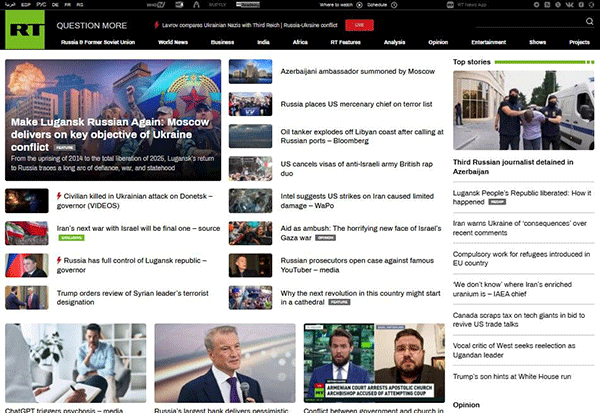Click the search magnifier icon
Viewport: 600px width, 413px height.
click(x=589, y=21)
